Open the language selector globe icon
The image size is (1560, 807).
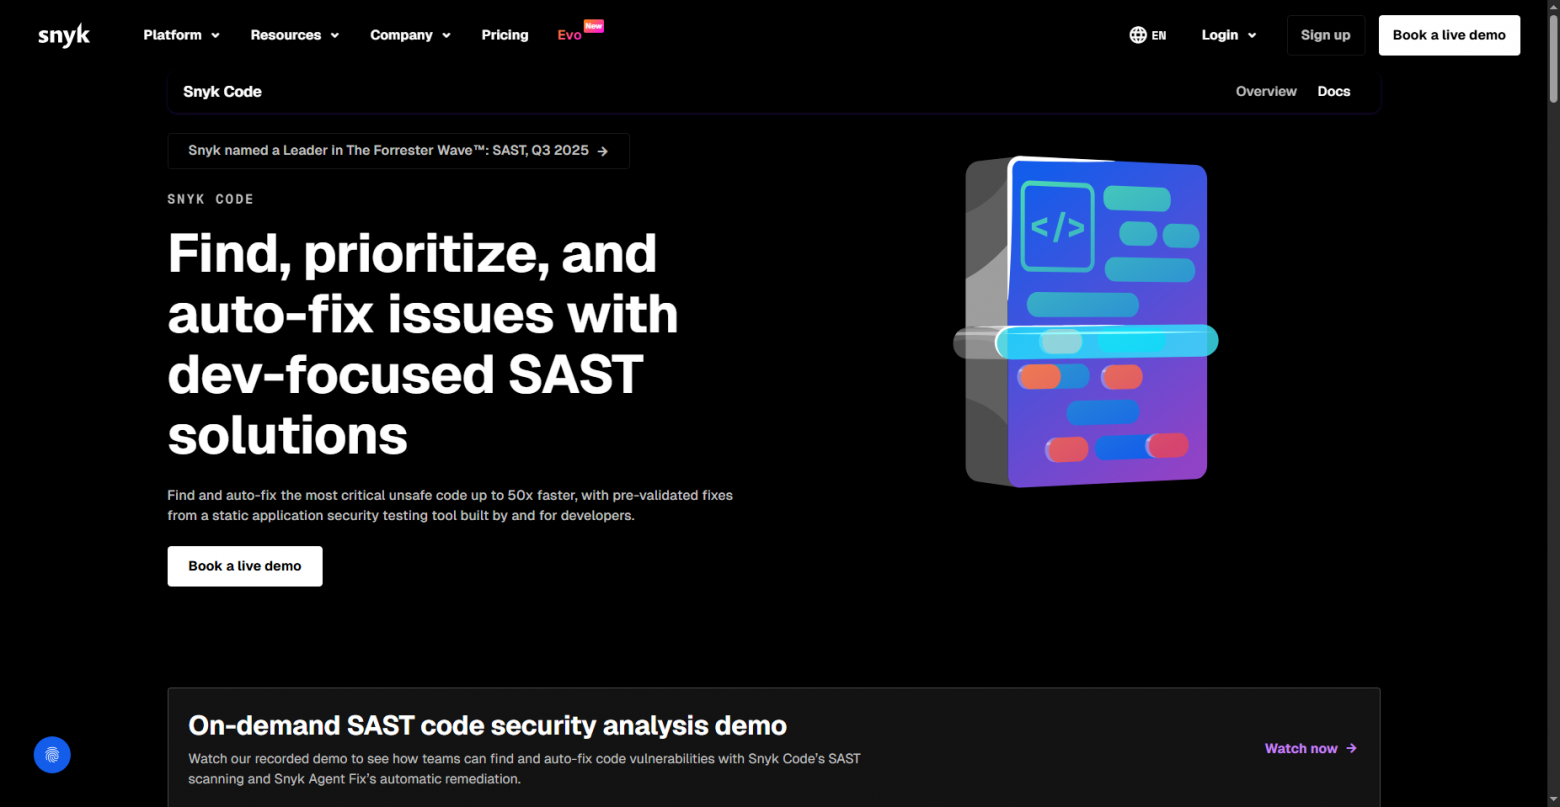click(1137, 34)
